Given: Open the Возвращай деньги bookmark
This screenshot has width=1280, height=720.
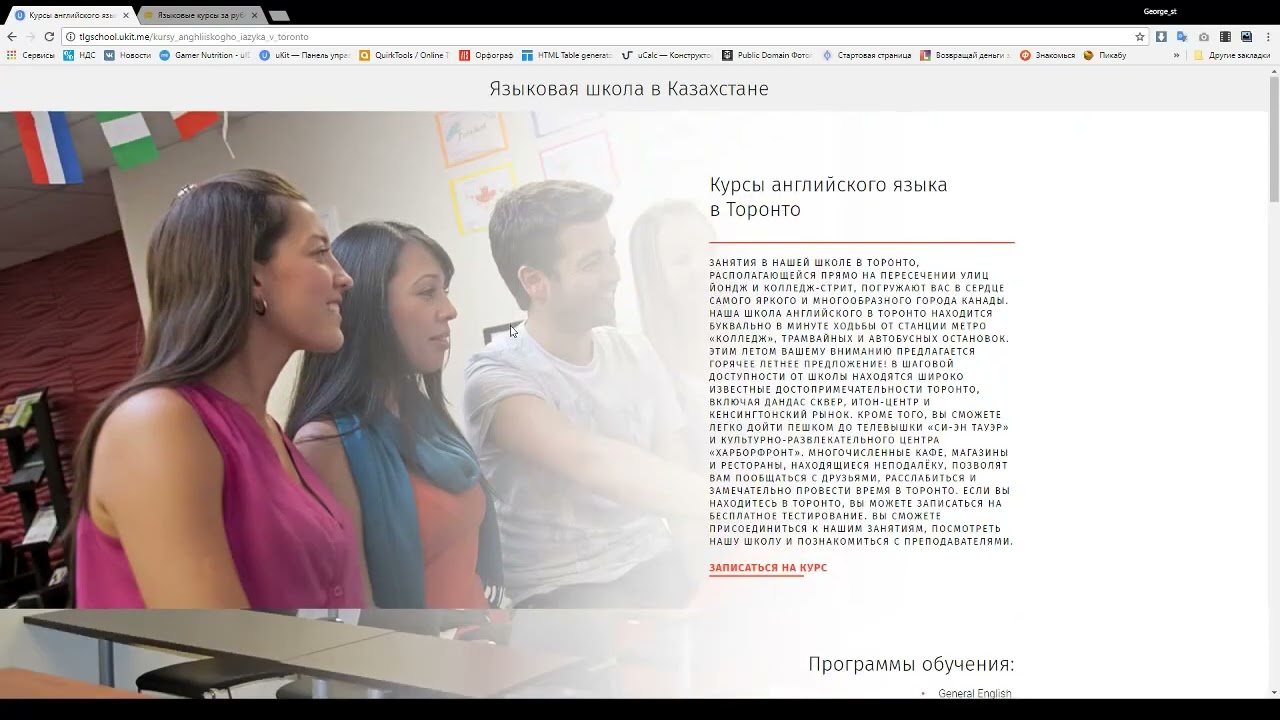Looking at the screenshot, I should pyautogui.click(x=965, y=55).
